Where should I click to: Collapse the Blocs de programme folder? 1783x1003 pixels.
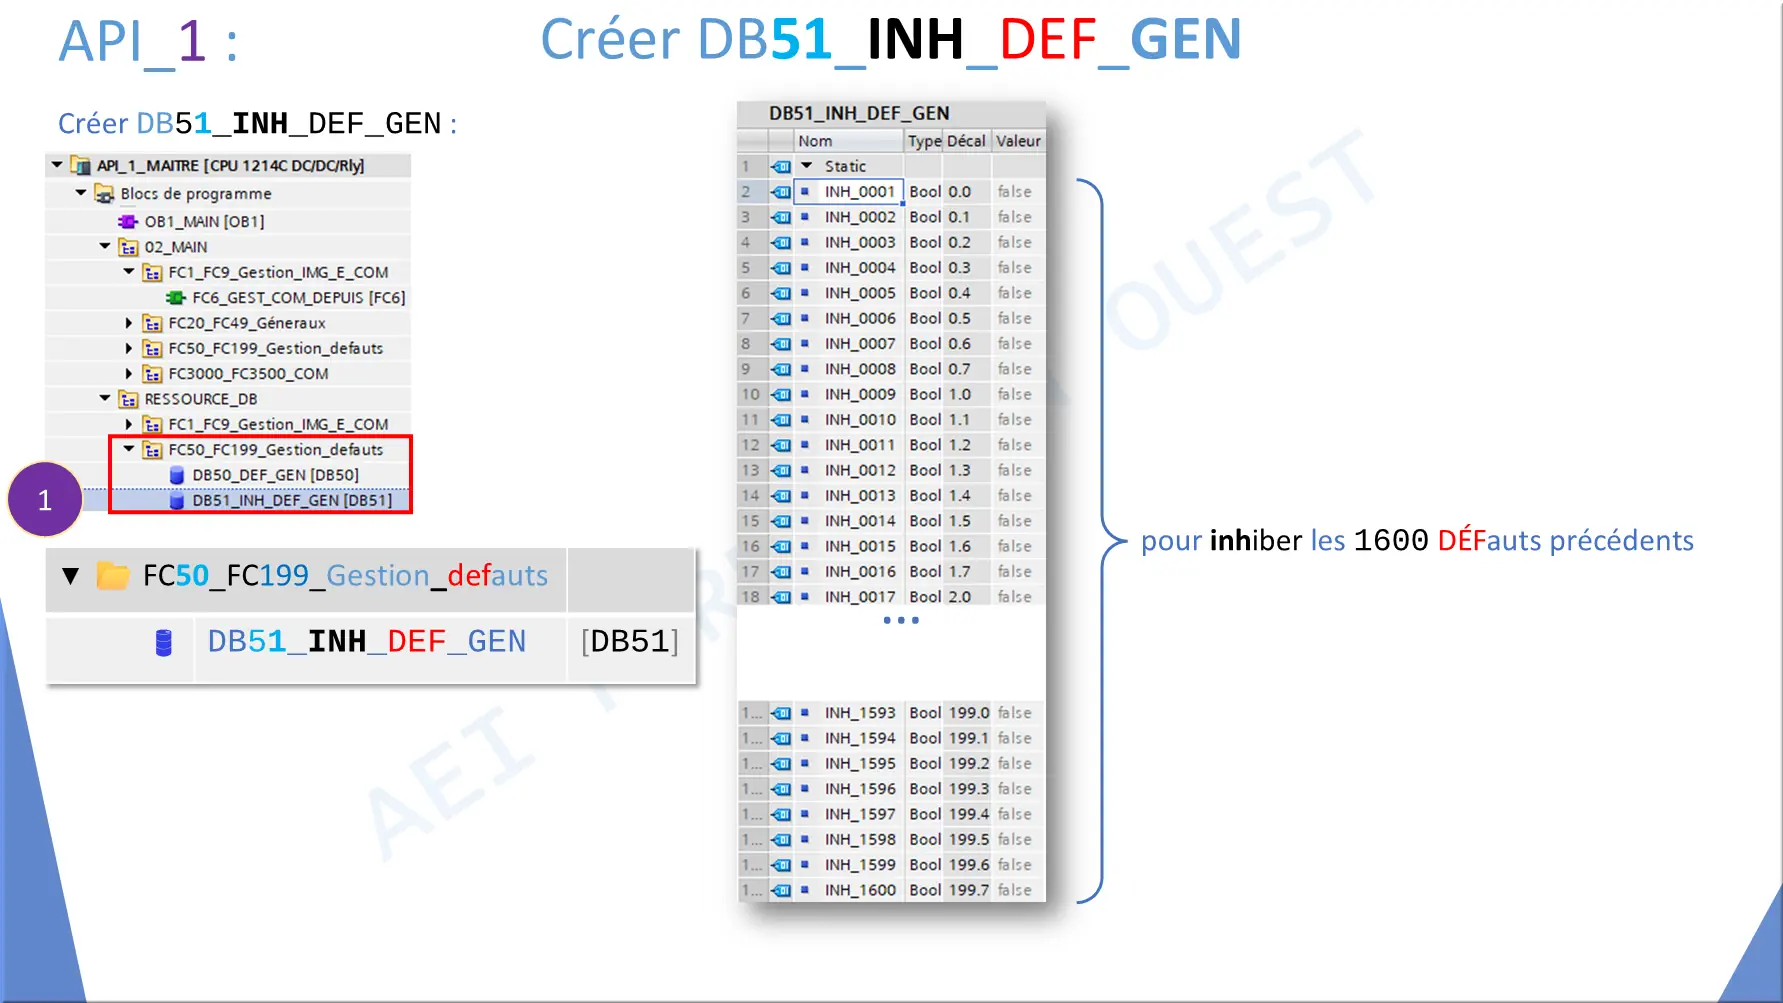(x=81, y=192)
